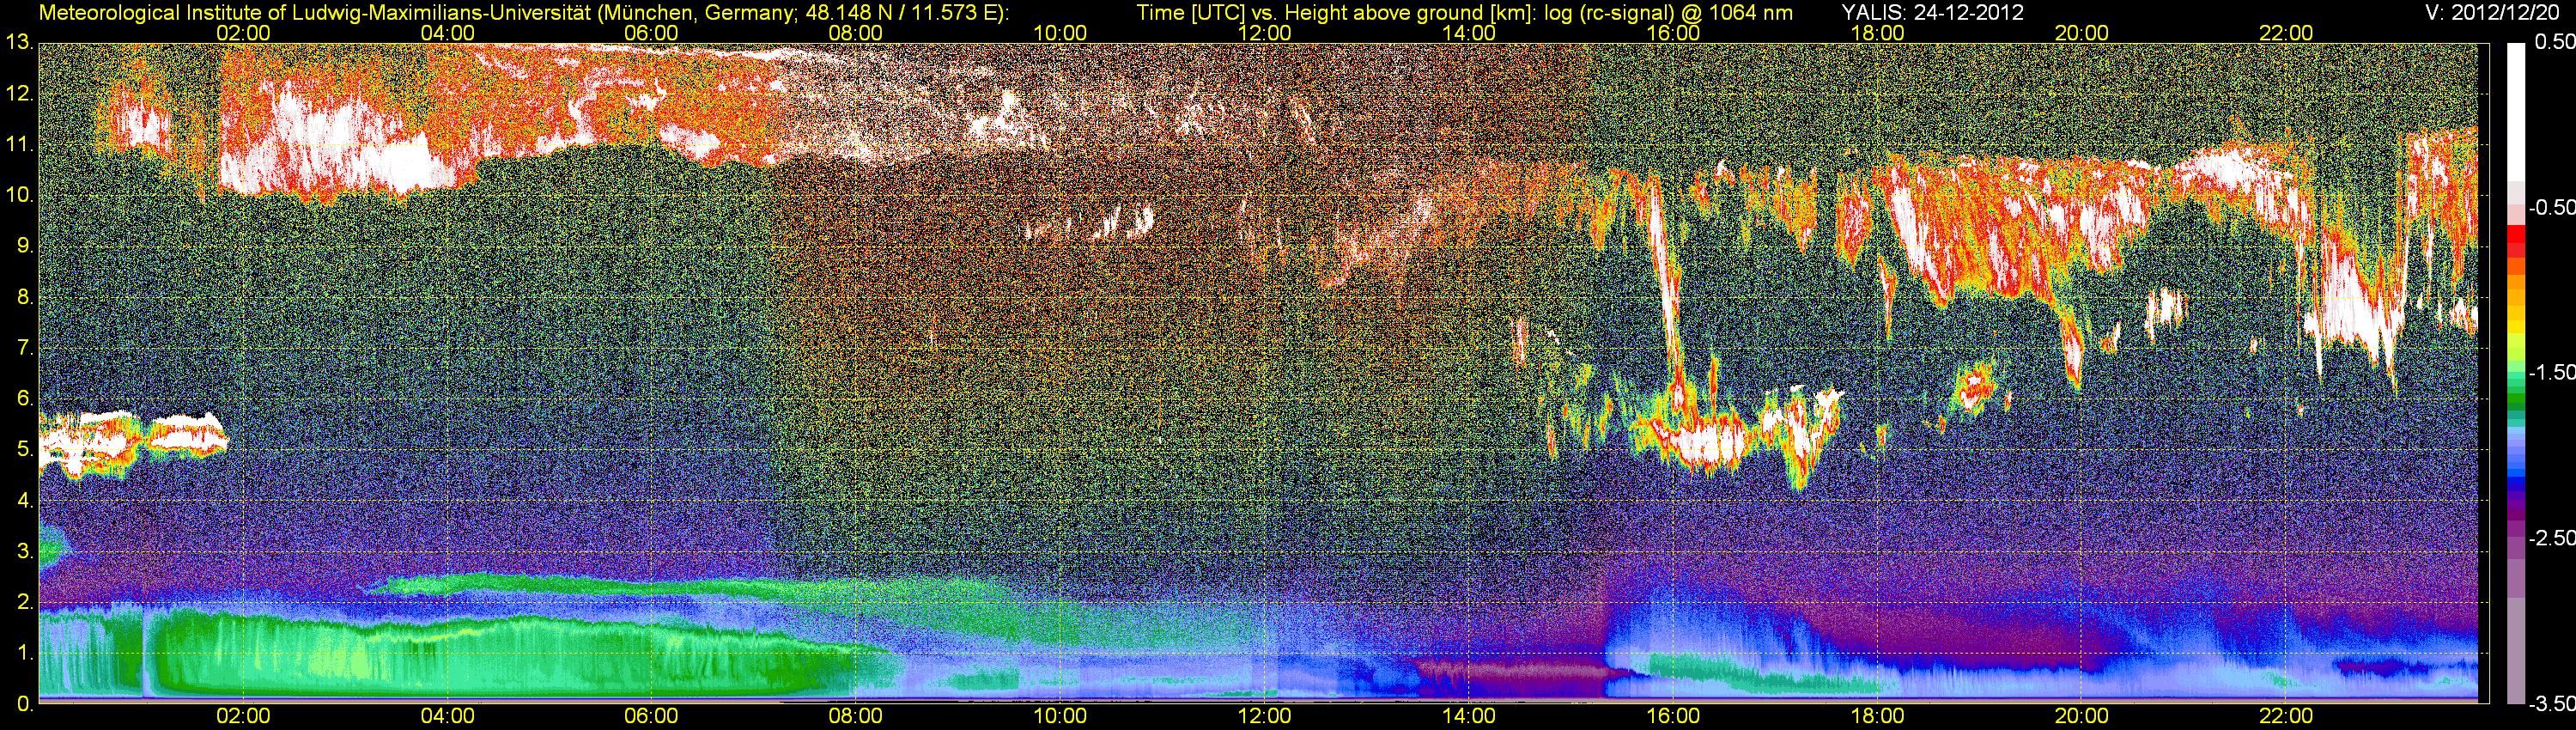This screenshot has width=2576, height=730.
Task: Select the 08:00 label on the top time axis
Action: (x=856, y=33)
